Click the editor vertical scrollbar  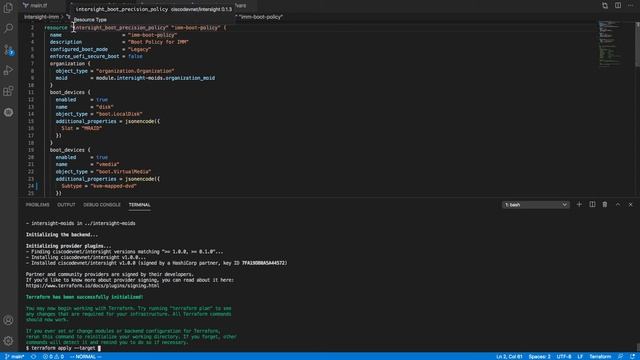637,45
